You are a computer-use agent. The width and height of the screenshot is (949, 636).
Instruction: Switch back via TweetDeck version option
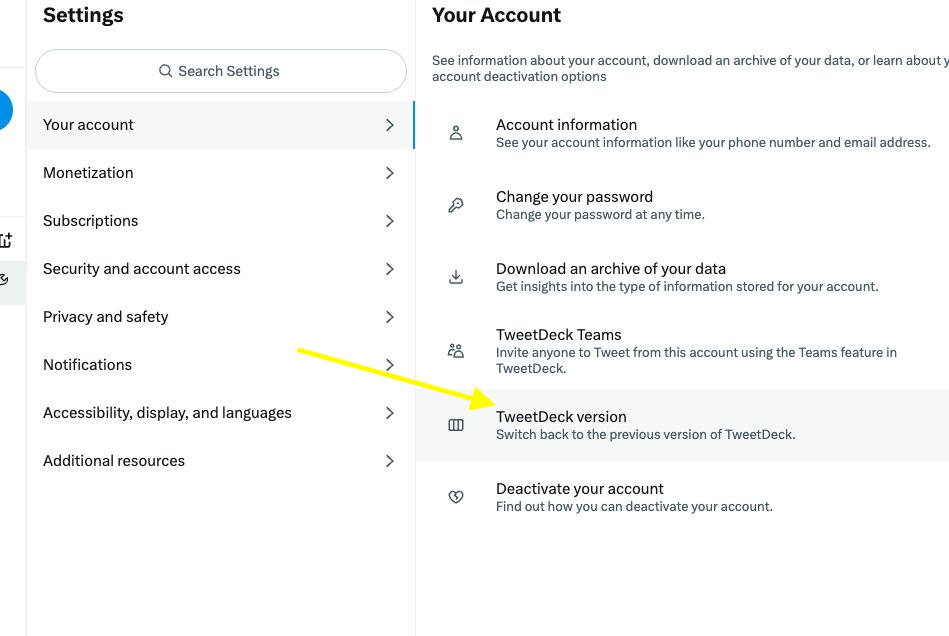tap(561, 417)
